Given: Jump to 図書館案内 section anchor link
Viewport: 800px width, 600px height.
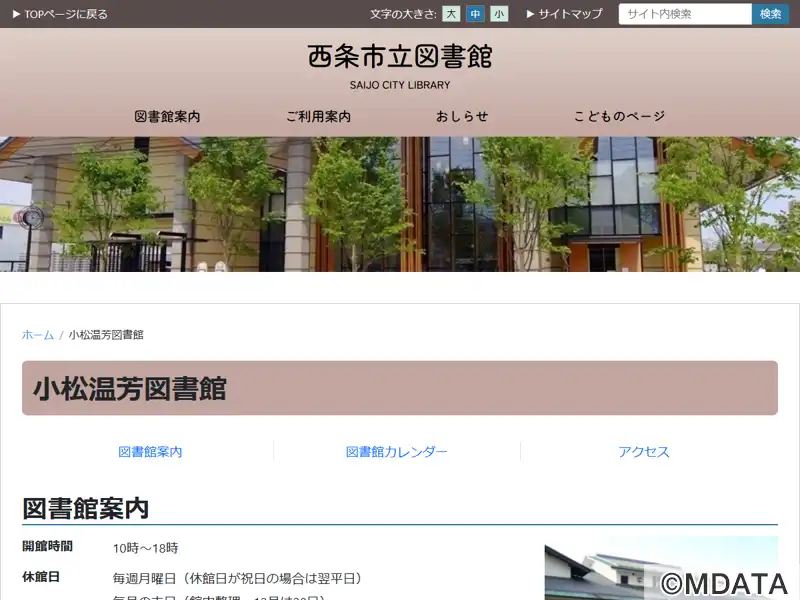Looking at the screenshot, I should pos(150,452).
